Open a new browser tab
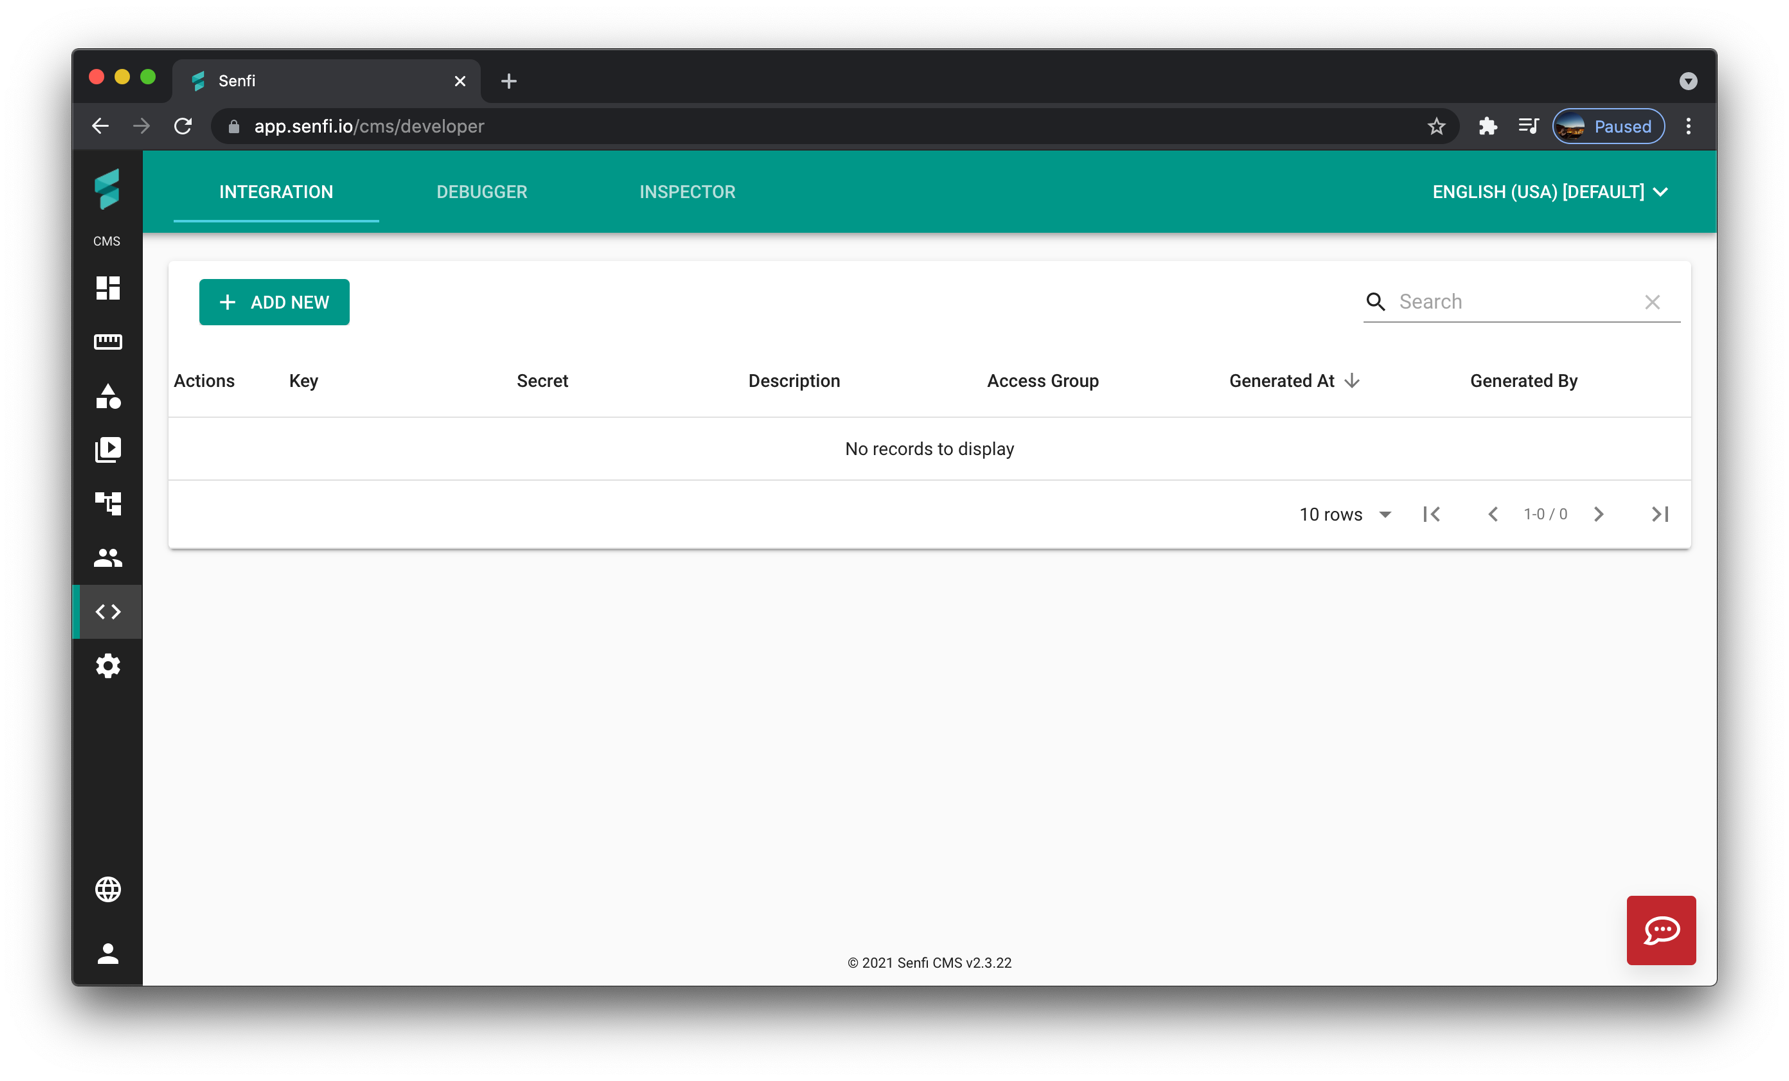1789x1081 pixels. 509,81
